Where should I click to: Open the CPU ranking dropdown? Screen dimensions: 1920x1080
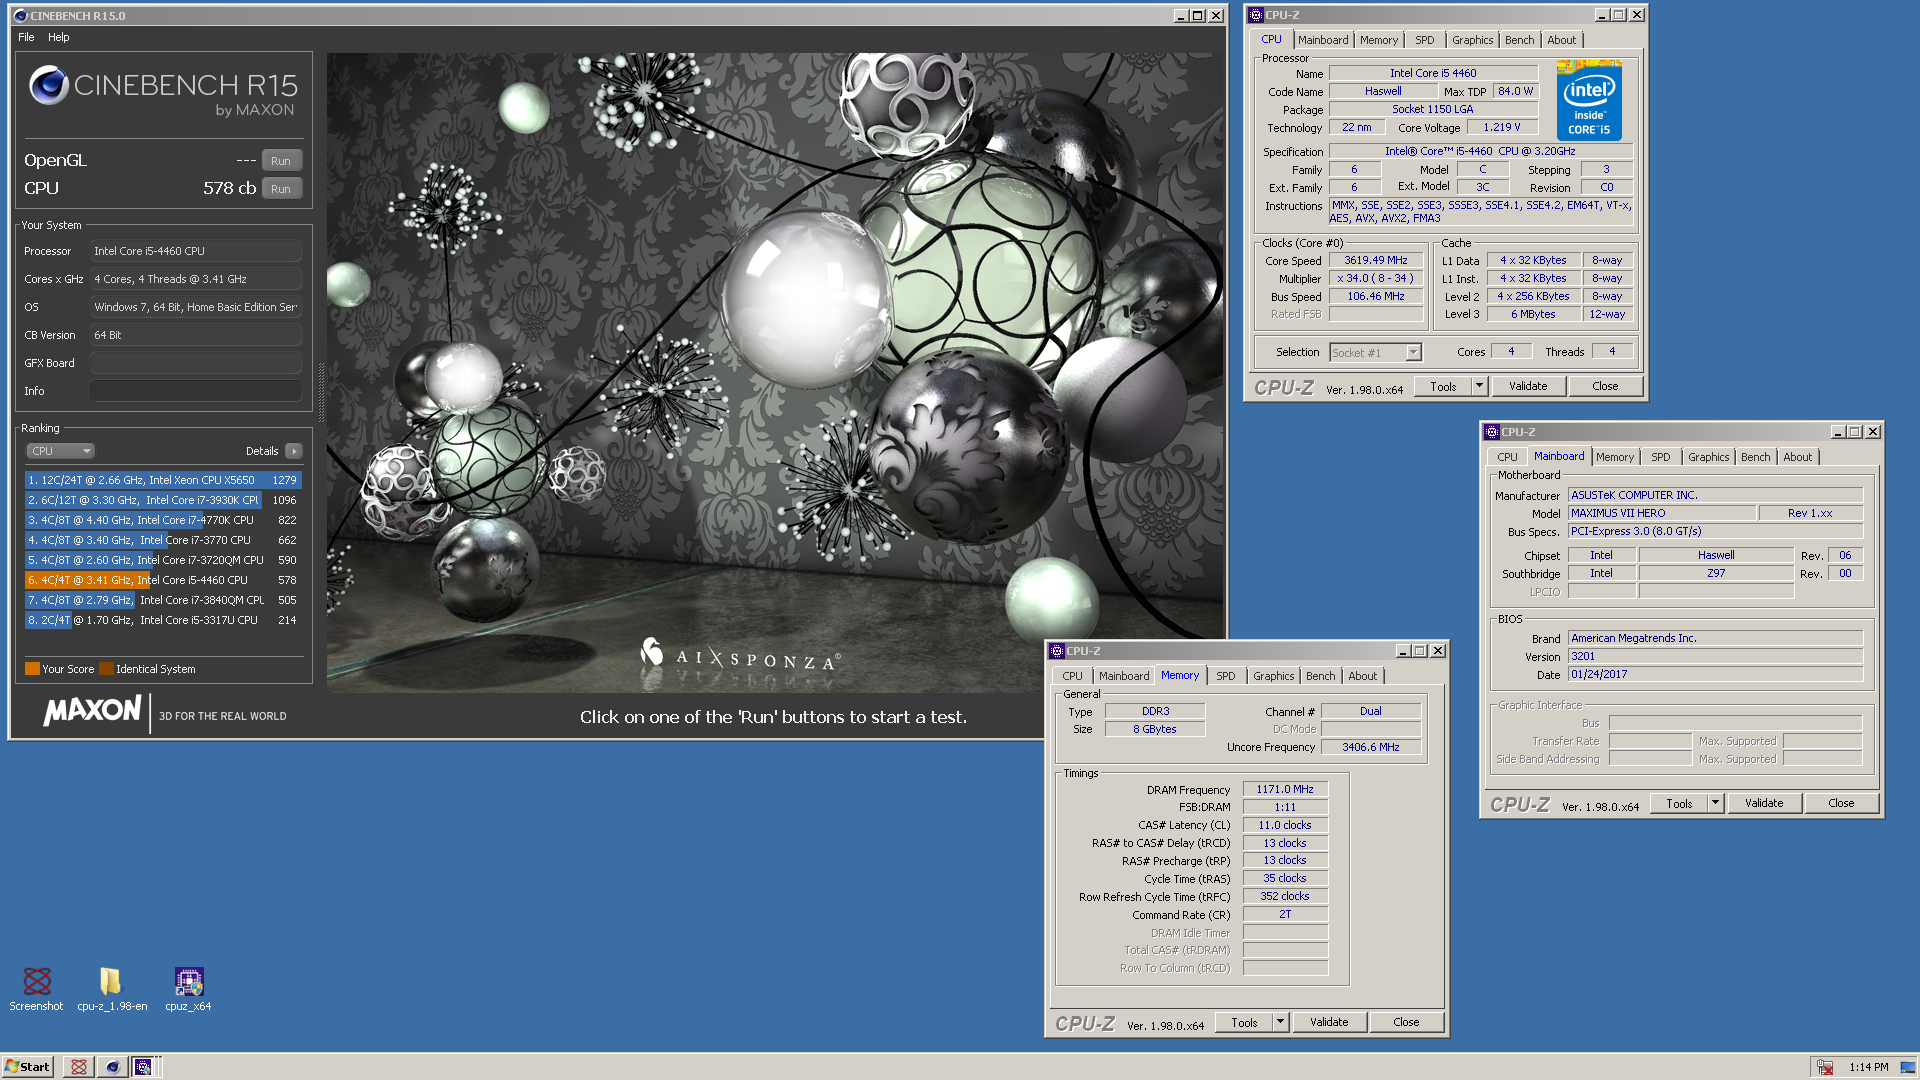[60, 451]
